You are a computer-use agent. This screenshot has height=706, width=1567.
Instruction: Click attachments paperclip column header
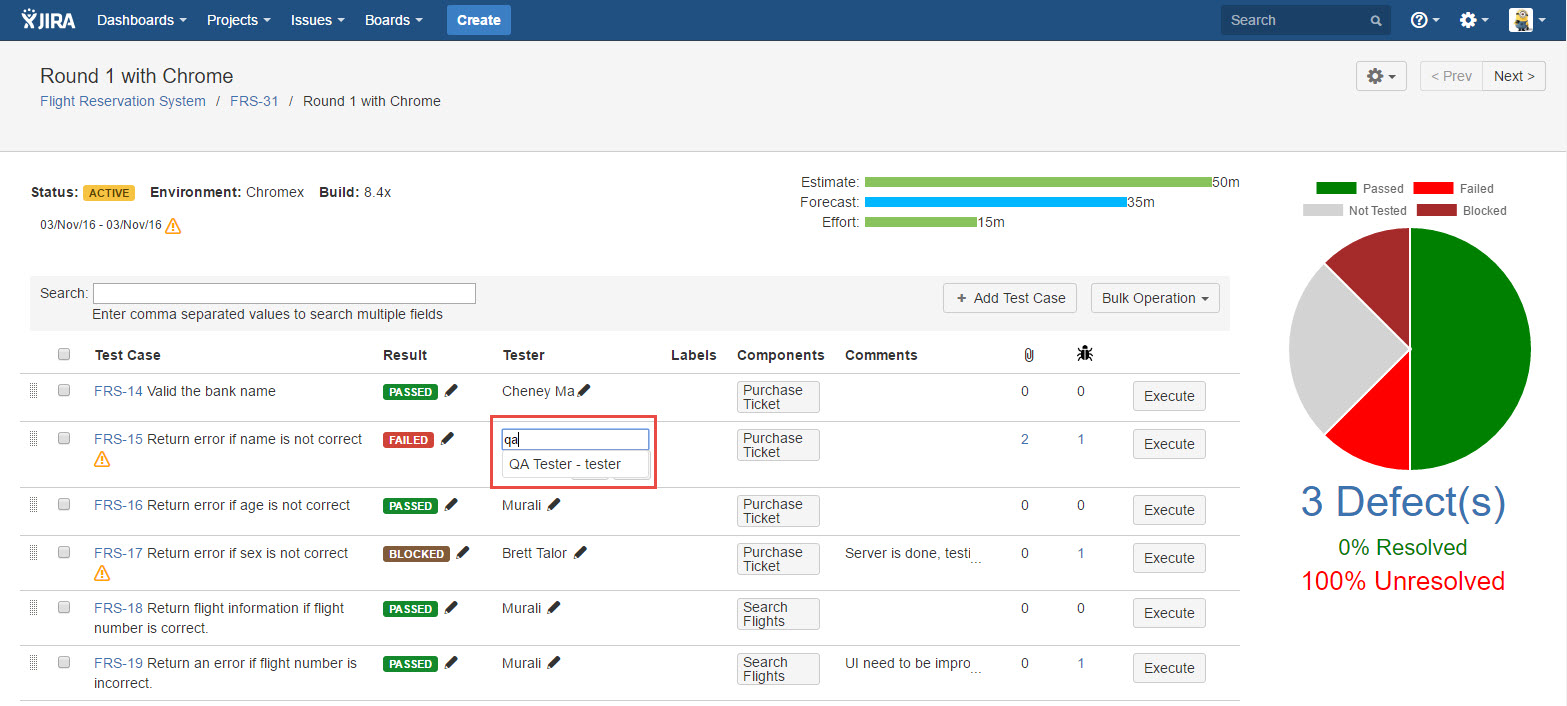[x=1028, y=355]
